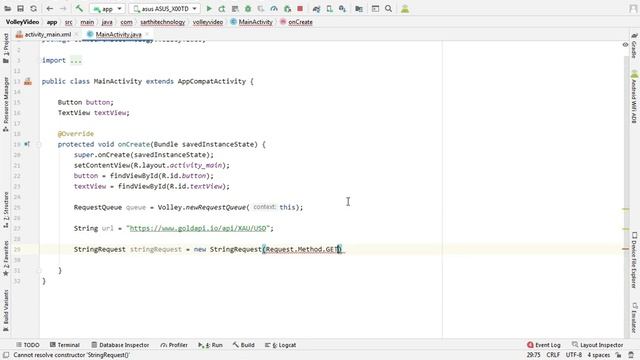Open the Build tool window

[x=244, y=345]
